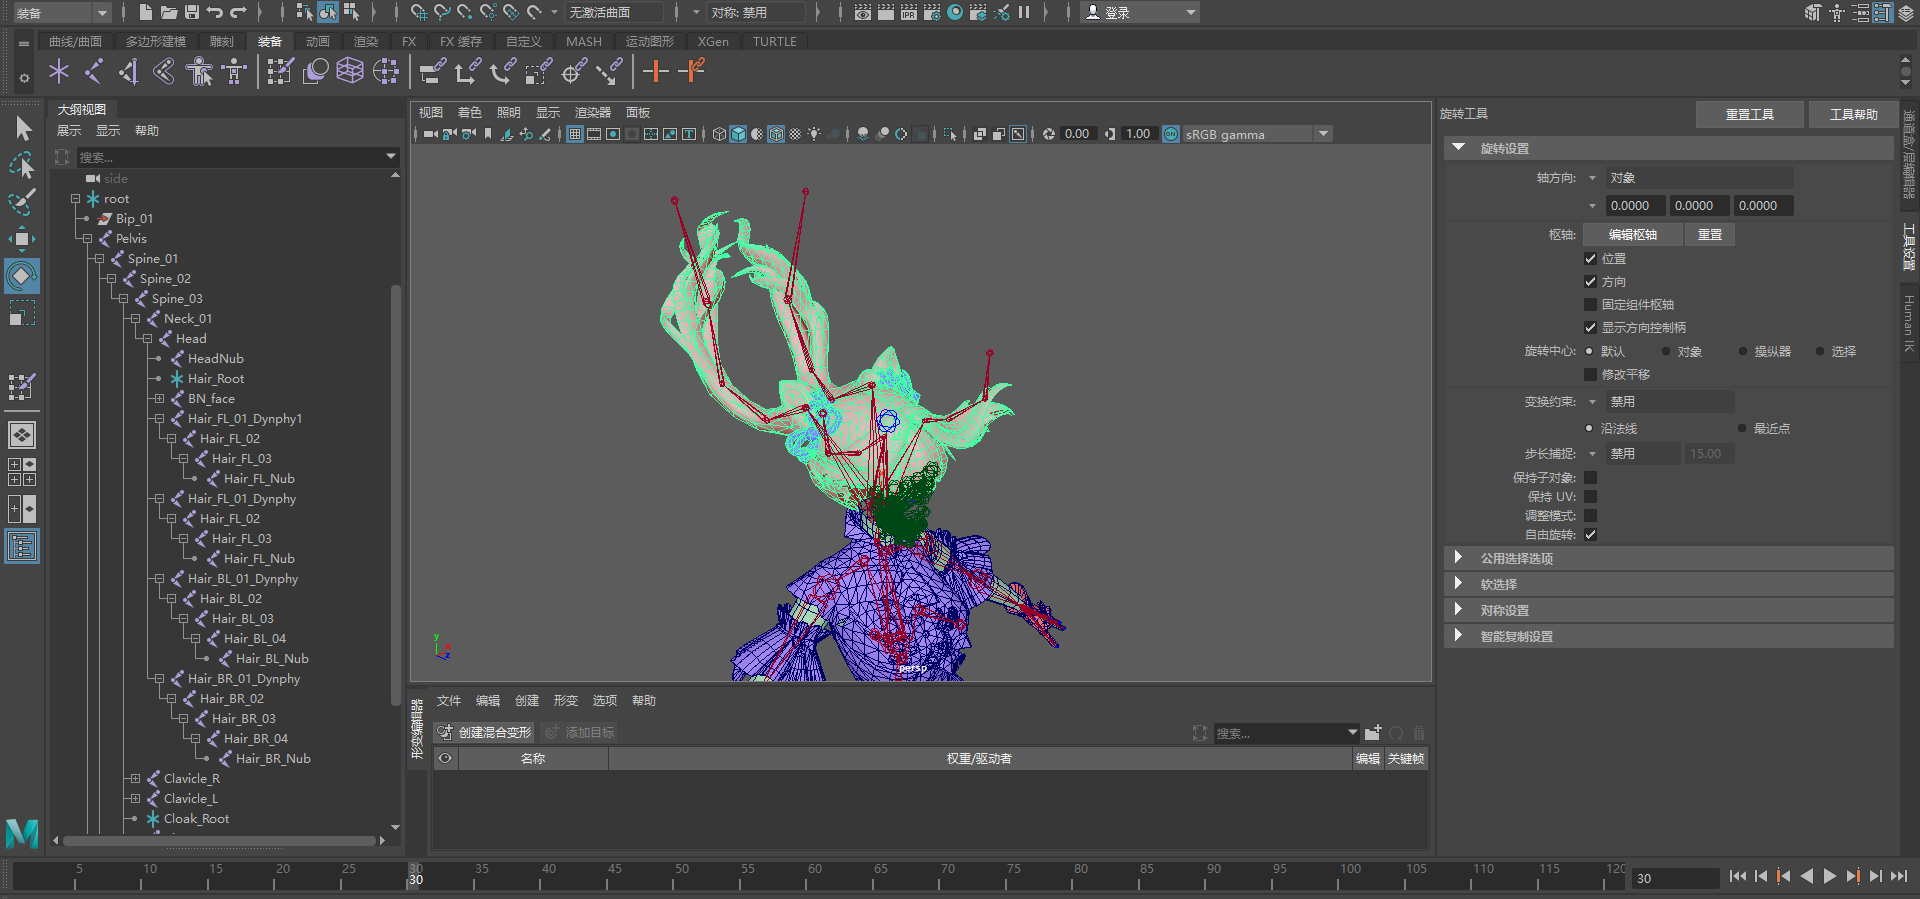Click the HumanIK skeleton figure icon
Image resolution: width=1920 pixels, height=899 pixels.
click(x=234, y=71)
